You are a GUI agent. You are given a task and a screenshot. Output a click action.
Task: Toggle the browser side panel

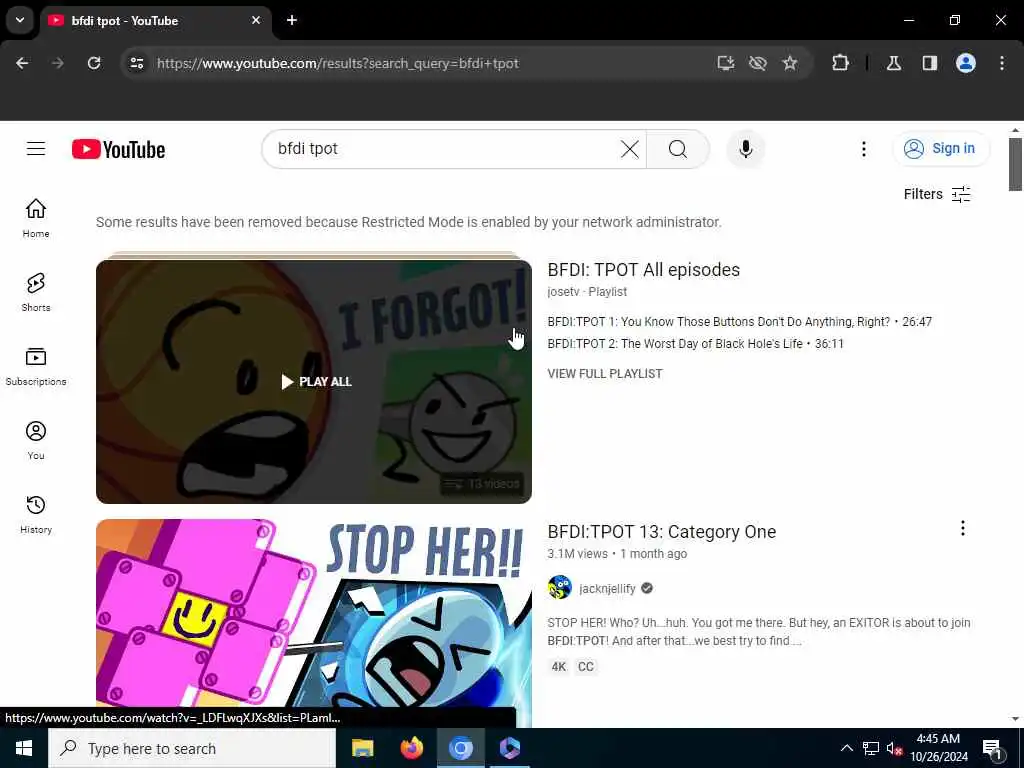tap(930, 63)
